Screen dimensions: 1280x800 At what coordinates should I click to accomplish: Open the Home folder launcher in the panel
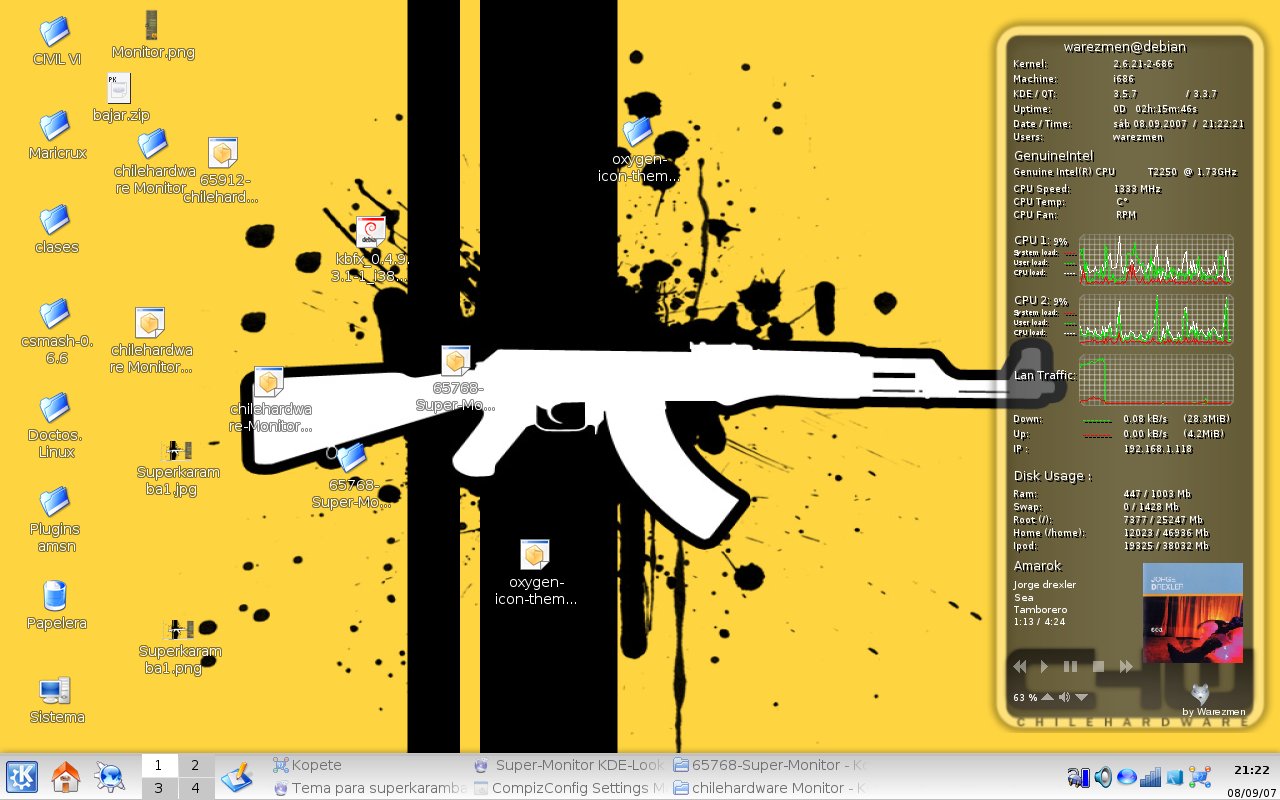pyautogui.click(x=66, y=776)
